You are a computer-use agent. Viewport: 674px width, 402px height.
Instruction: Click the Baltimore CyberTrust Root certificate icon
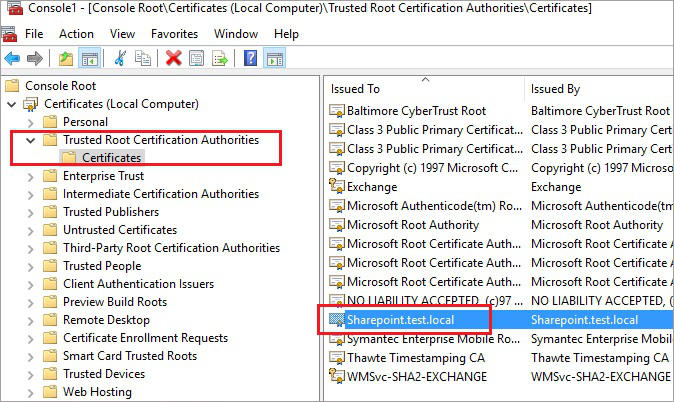click(337, 111)
